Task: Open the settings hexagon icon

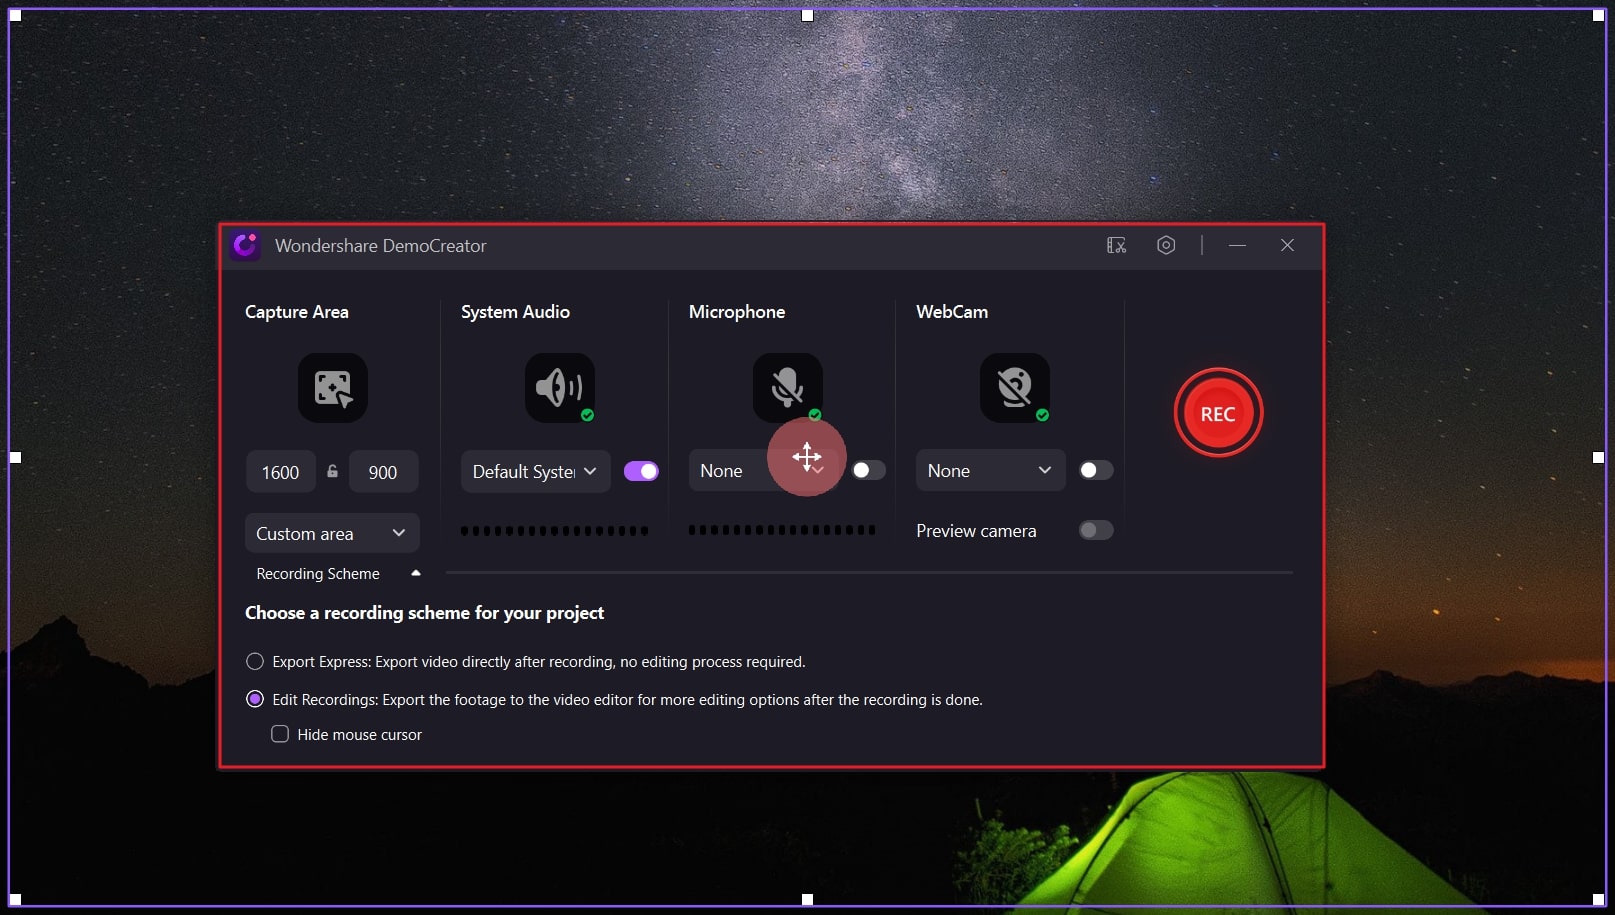Action: pos(1166,245)
